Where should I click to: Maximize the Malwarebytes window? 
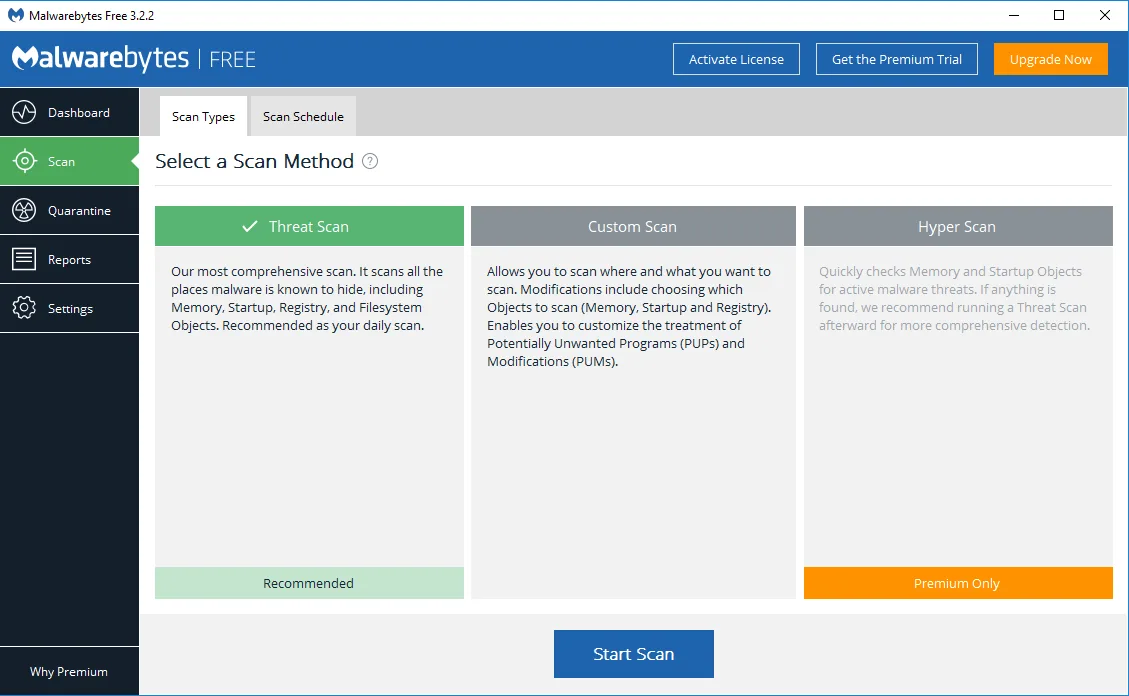(x=1058, y=15)
